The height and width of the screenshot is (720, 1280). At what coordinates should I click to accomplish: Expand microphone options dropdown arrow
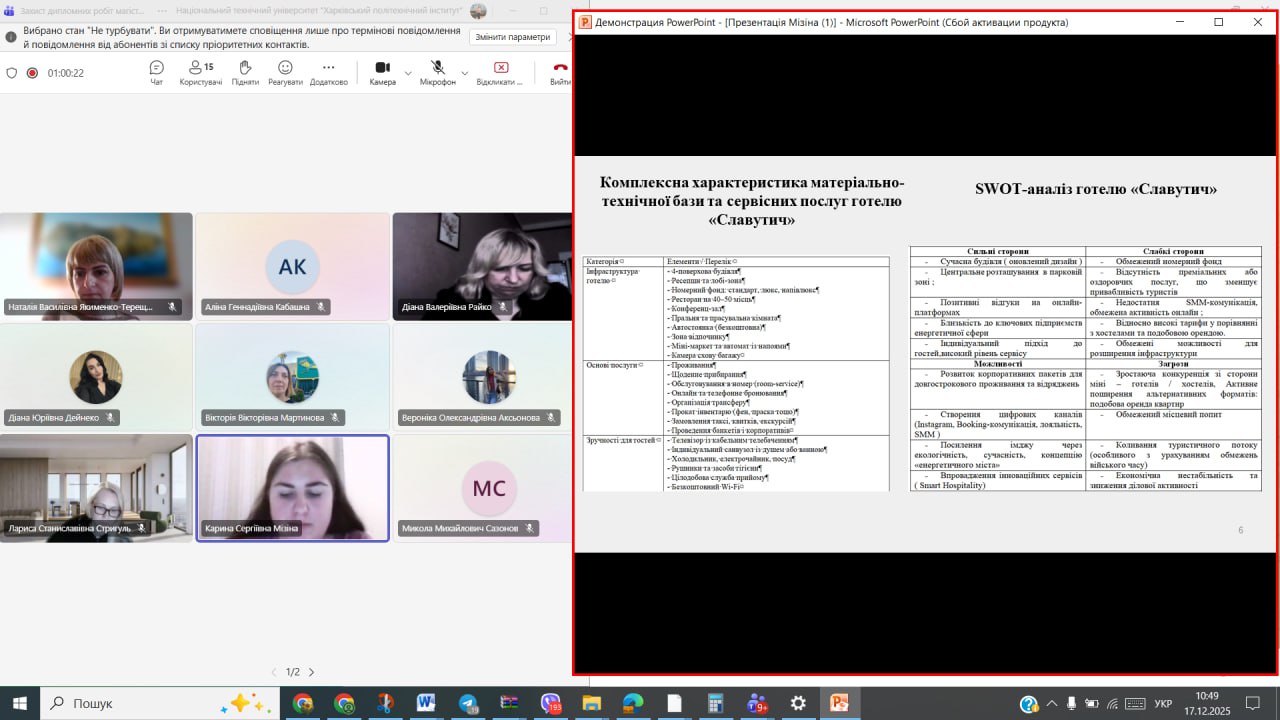464,73
